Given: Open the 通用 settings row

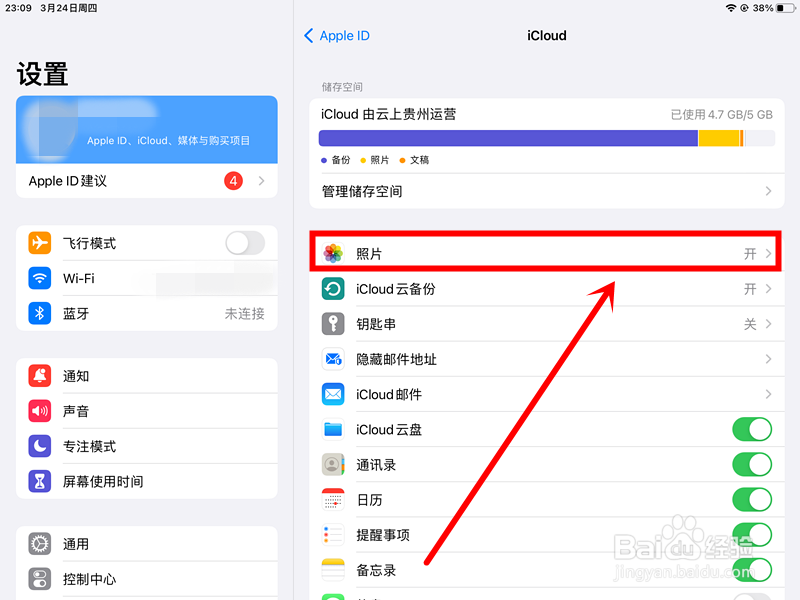Looking at the screenshot, I should click(147, 544).
